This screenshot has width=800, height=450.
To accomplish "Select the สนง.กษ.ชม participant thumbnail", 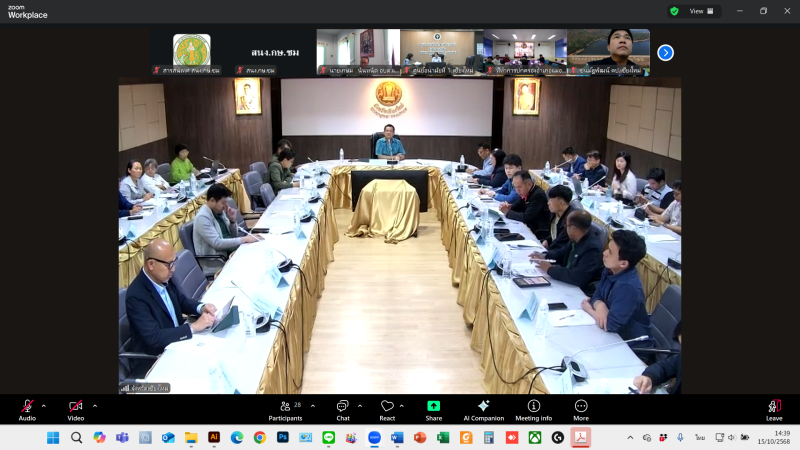I will click(274, 52).
